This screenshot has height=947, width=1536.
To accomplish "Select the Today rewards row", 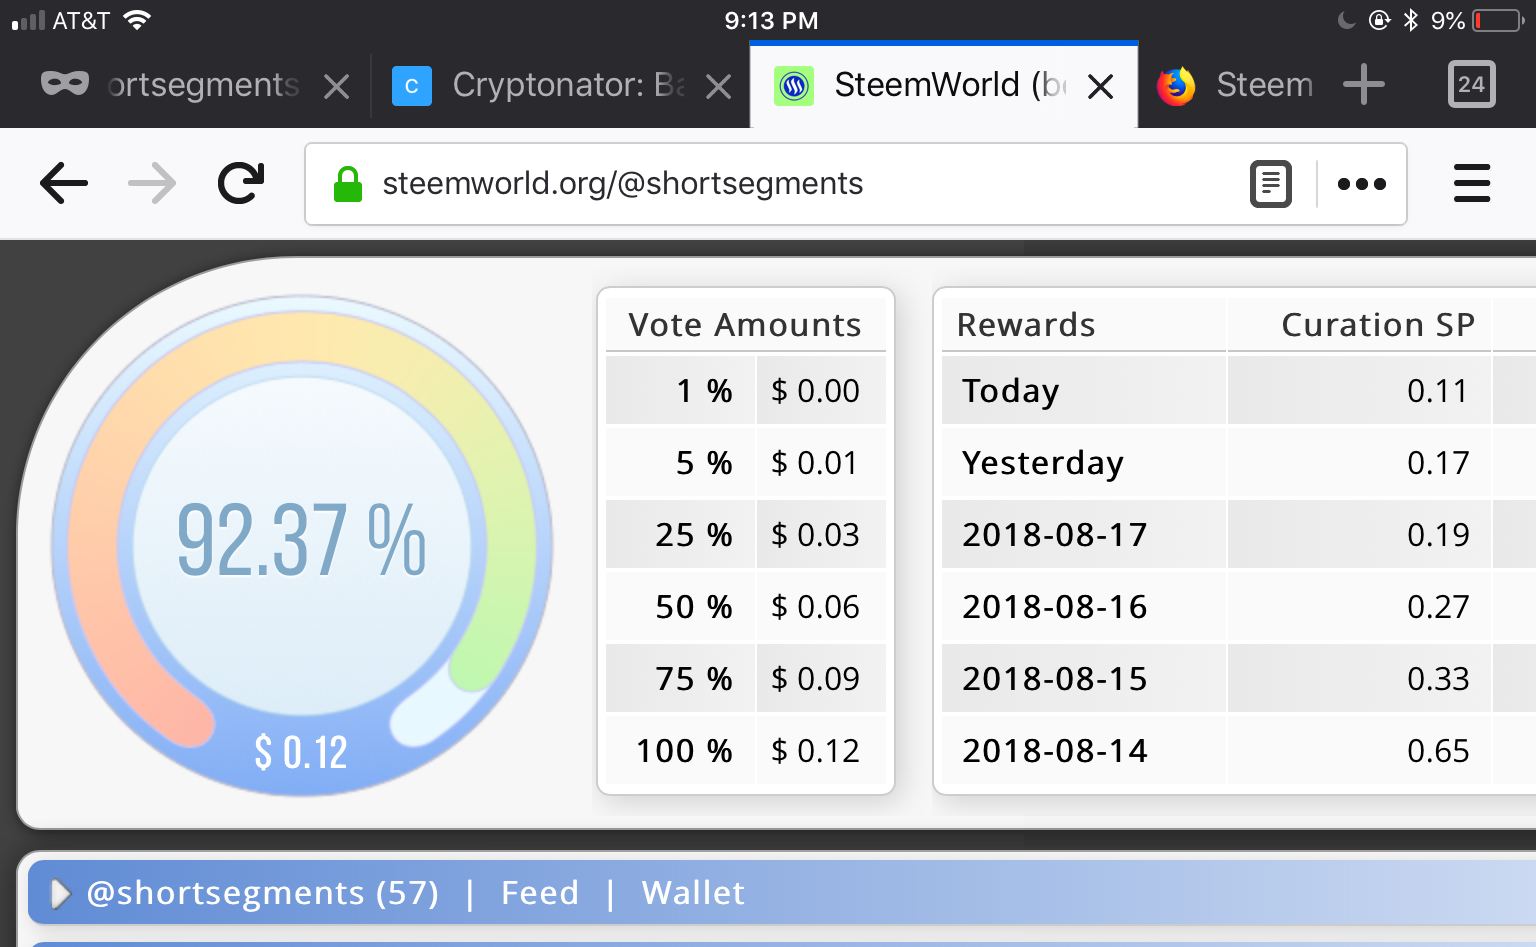I will coord(1239,390).
